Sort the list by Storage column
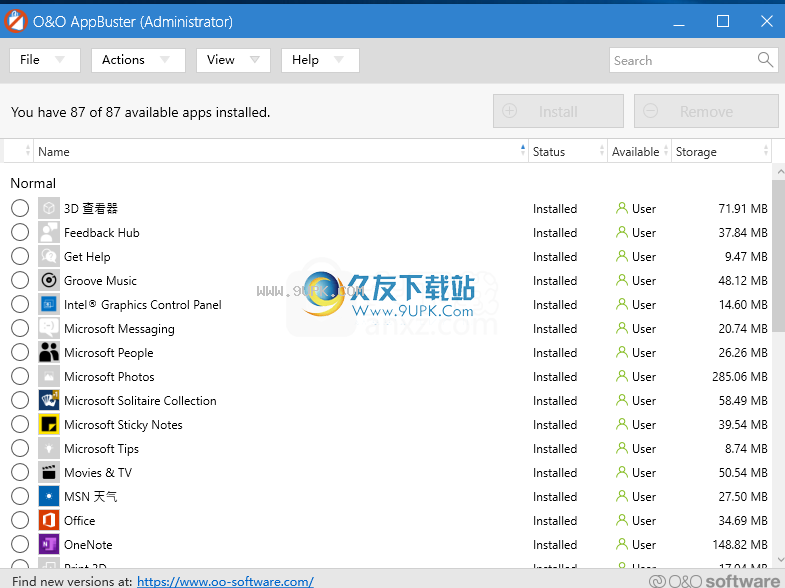The image size is (785, 588). [x=721, y=151]
